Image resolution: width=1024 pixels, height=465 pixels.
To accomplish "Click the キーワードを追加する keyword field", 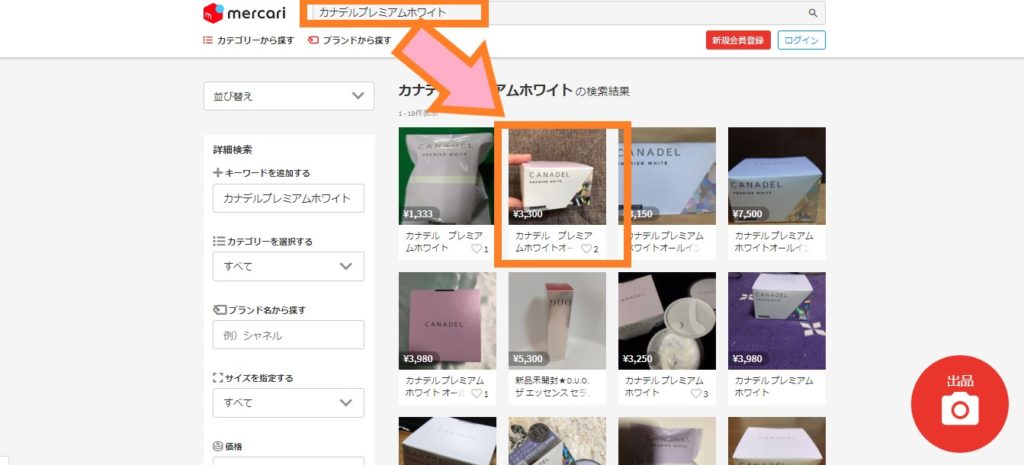I will pos(289,199).
